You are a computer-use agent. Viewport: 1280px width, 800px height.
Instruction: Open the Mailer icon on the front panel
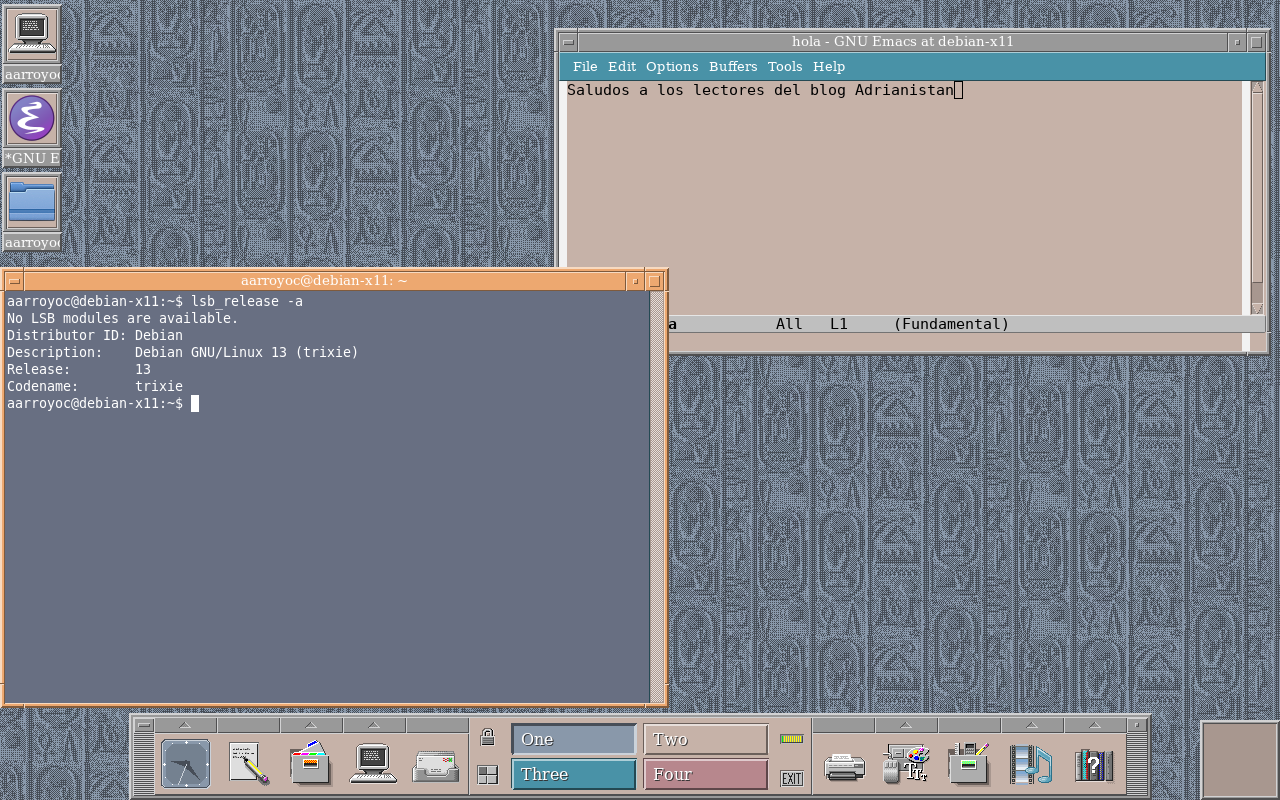point(436,765)
